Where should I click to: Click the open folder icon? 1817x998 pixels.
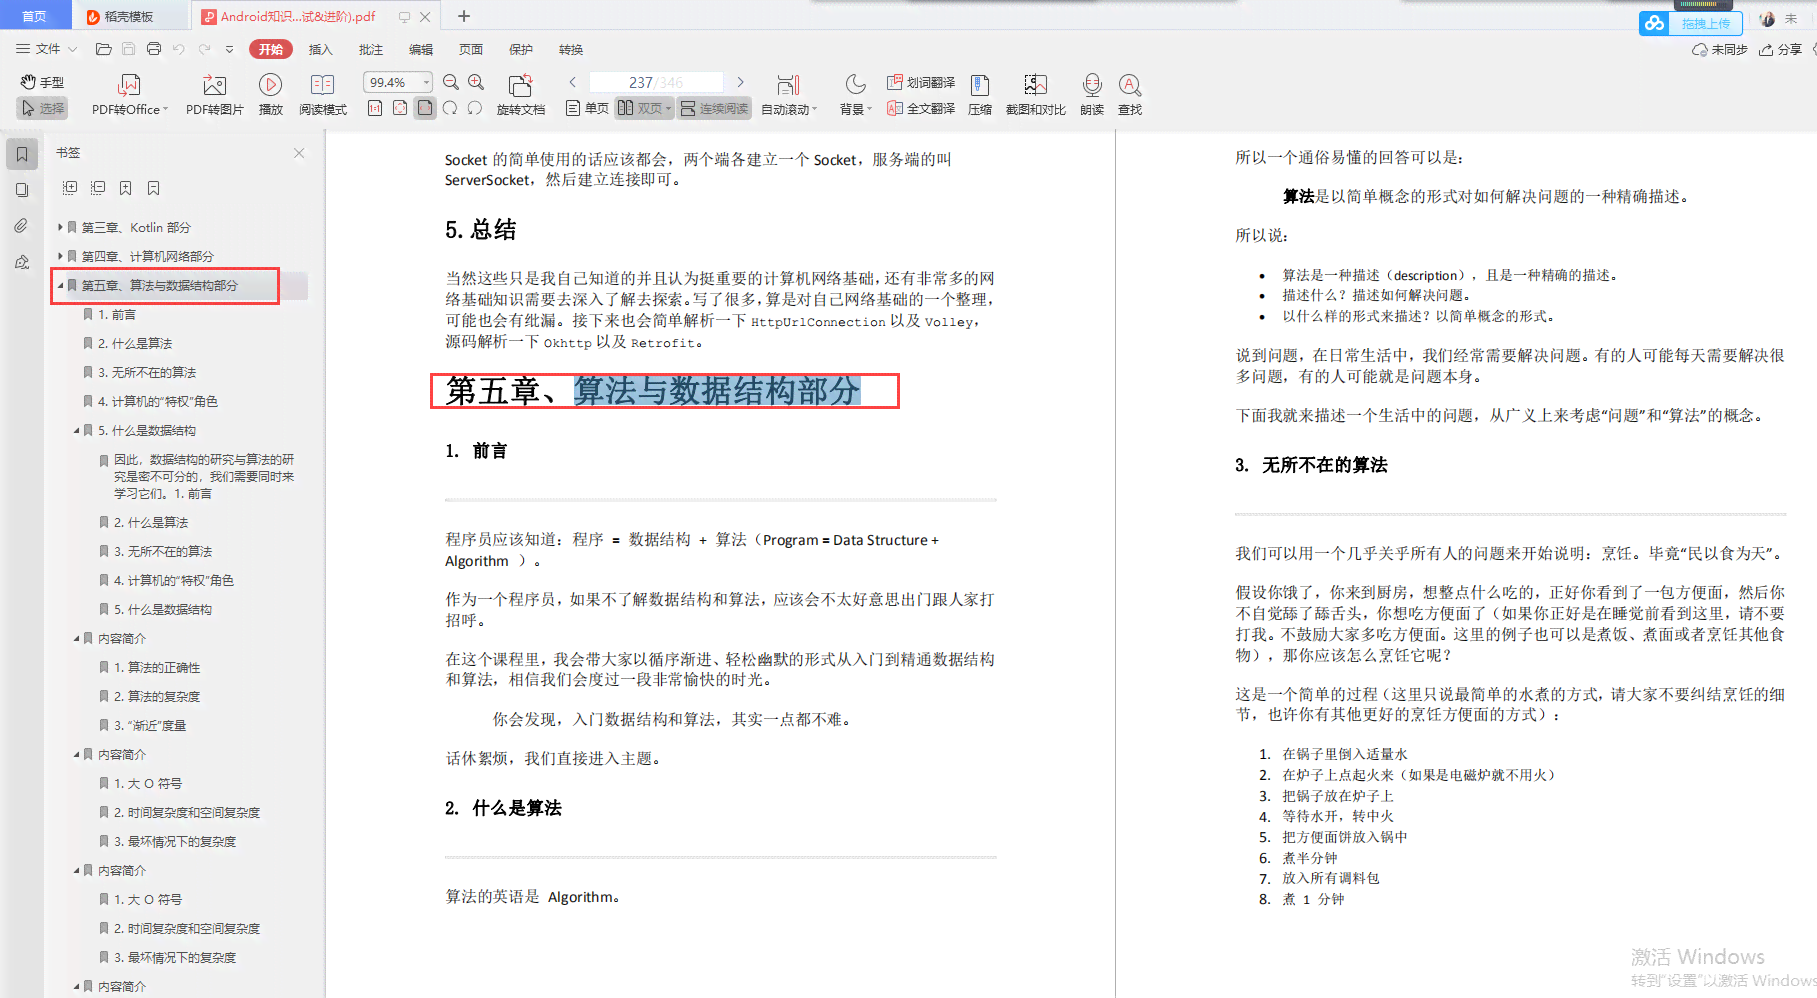coord(103,49)
